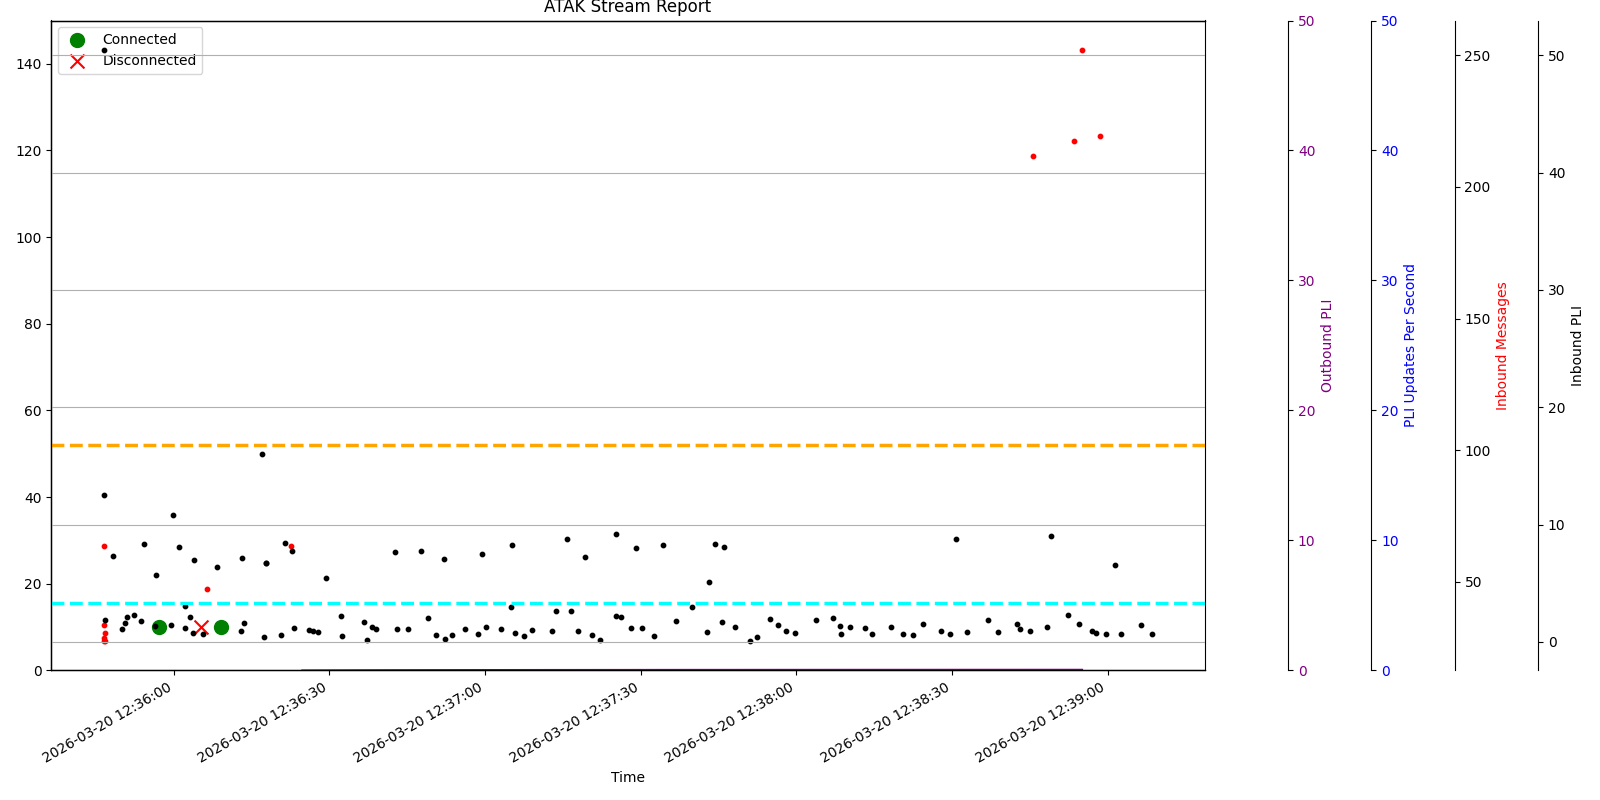The height and width of the screenshot is (800, 1600).
Task: Click the 250 tick on the Inbound Messages axis
Action: coord(1477,56)
